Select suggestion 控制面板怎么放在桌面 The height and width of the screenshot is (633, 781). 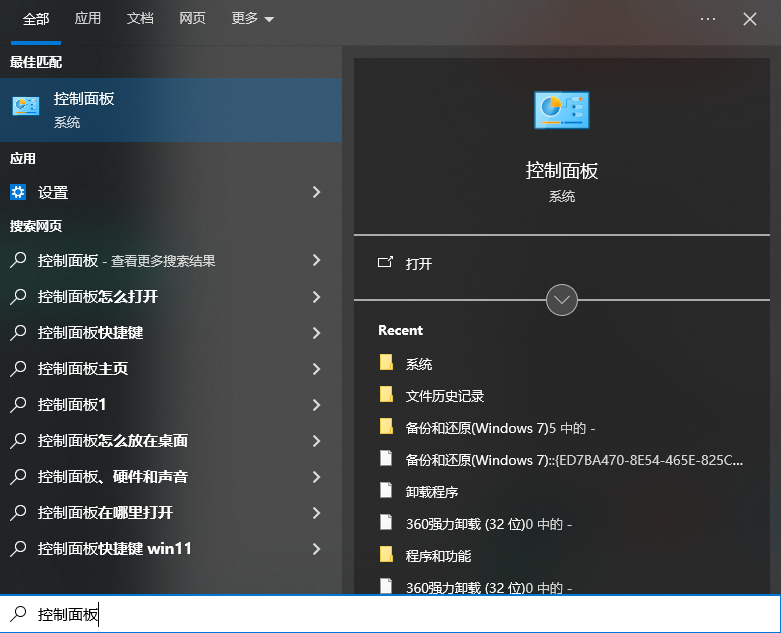171,441
